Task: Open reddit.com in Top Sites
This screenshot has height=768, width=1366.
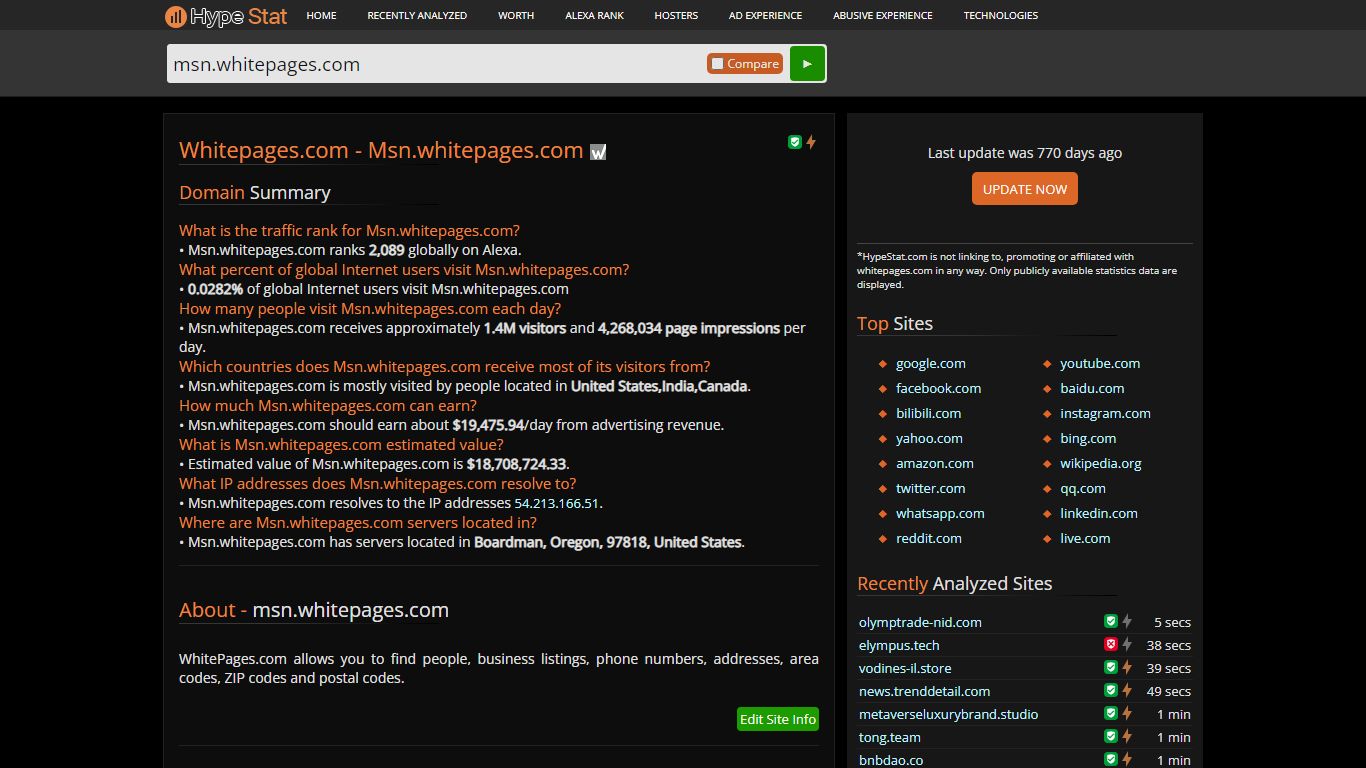Action: tap(929, 538)
